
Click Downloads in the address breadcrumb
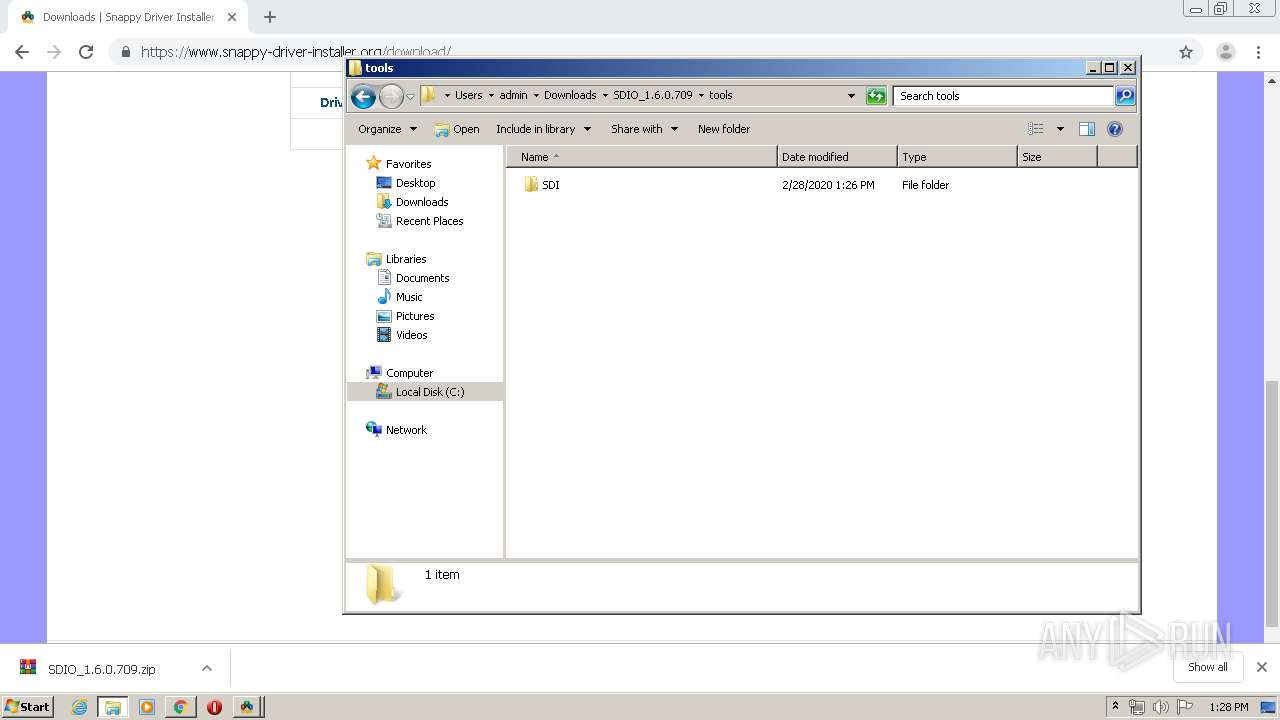pos(570,96)
